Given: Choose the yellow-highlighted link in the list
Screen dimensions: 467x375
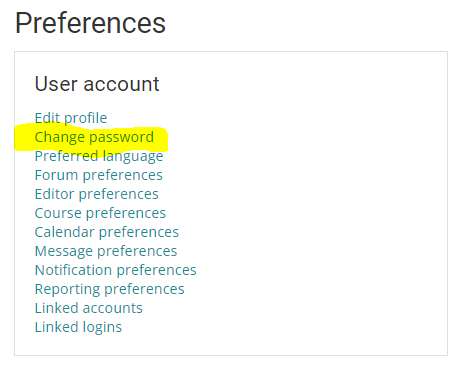Looking at the screenshot, I should (94, 137).
